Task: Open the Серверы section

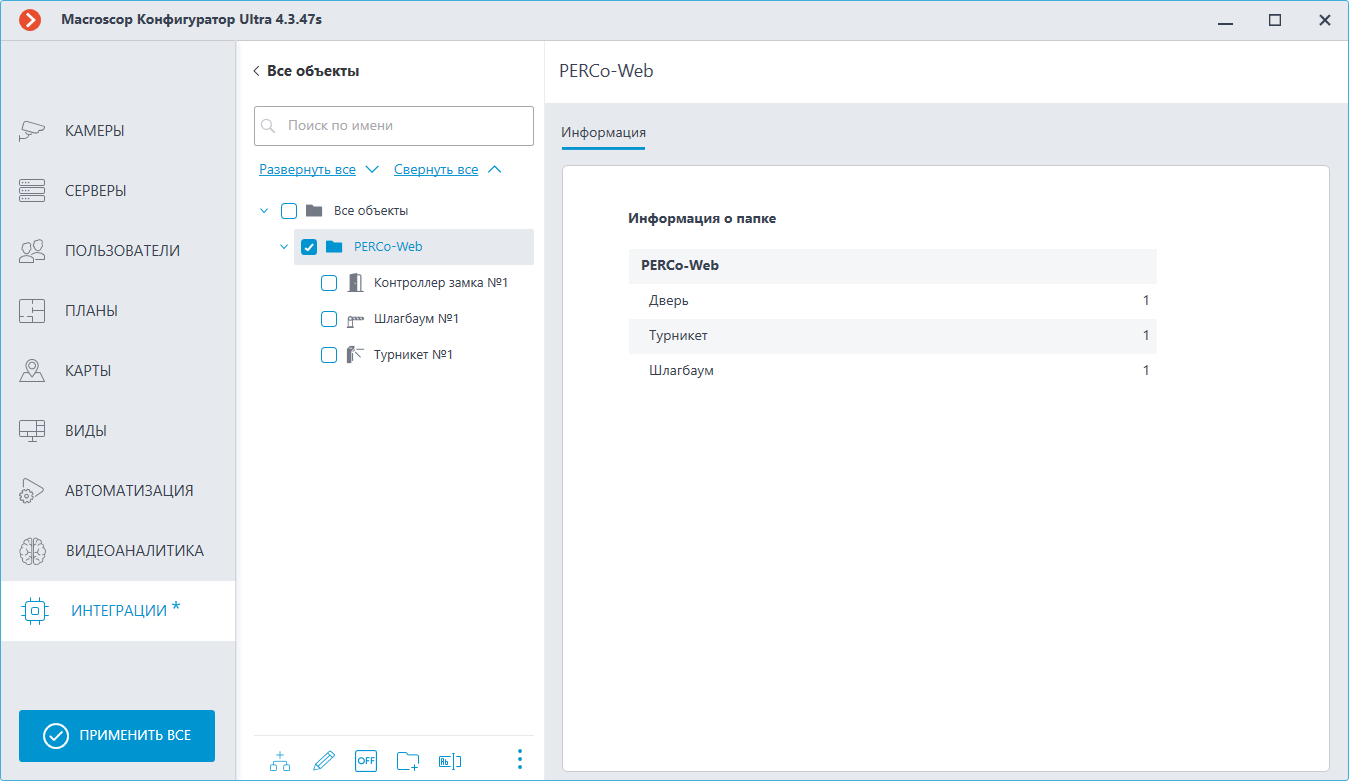Action: [118, 191]
